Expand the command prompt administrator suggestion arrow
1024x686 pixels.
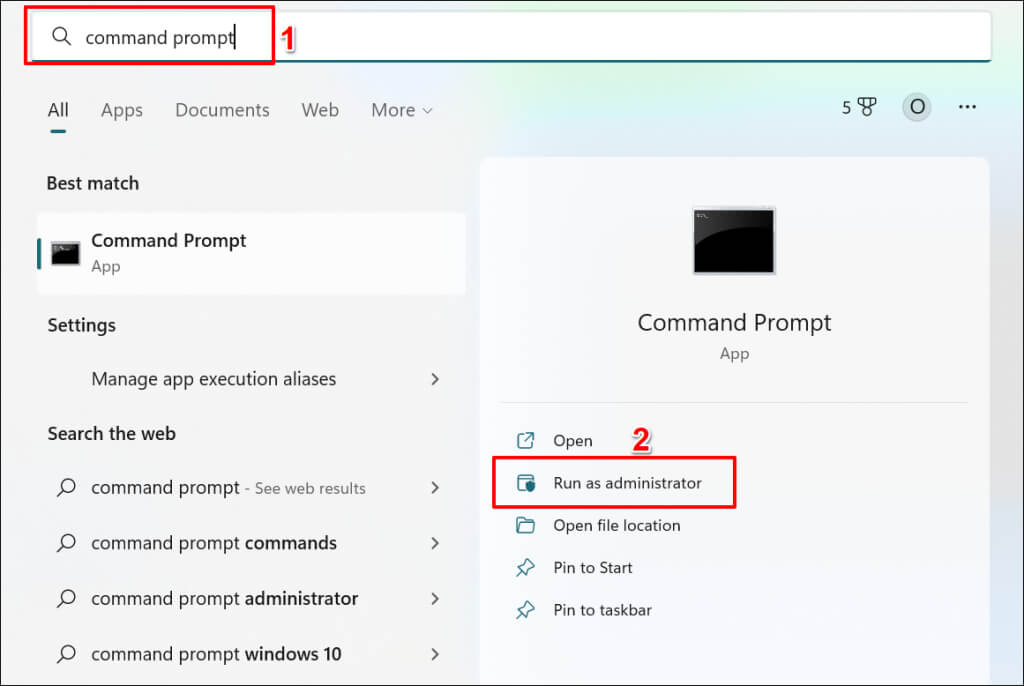click(x=435, y=599)
